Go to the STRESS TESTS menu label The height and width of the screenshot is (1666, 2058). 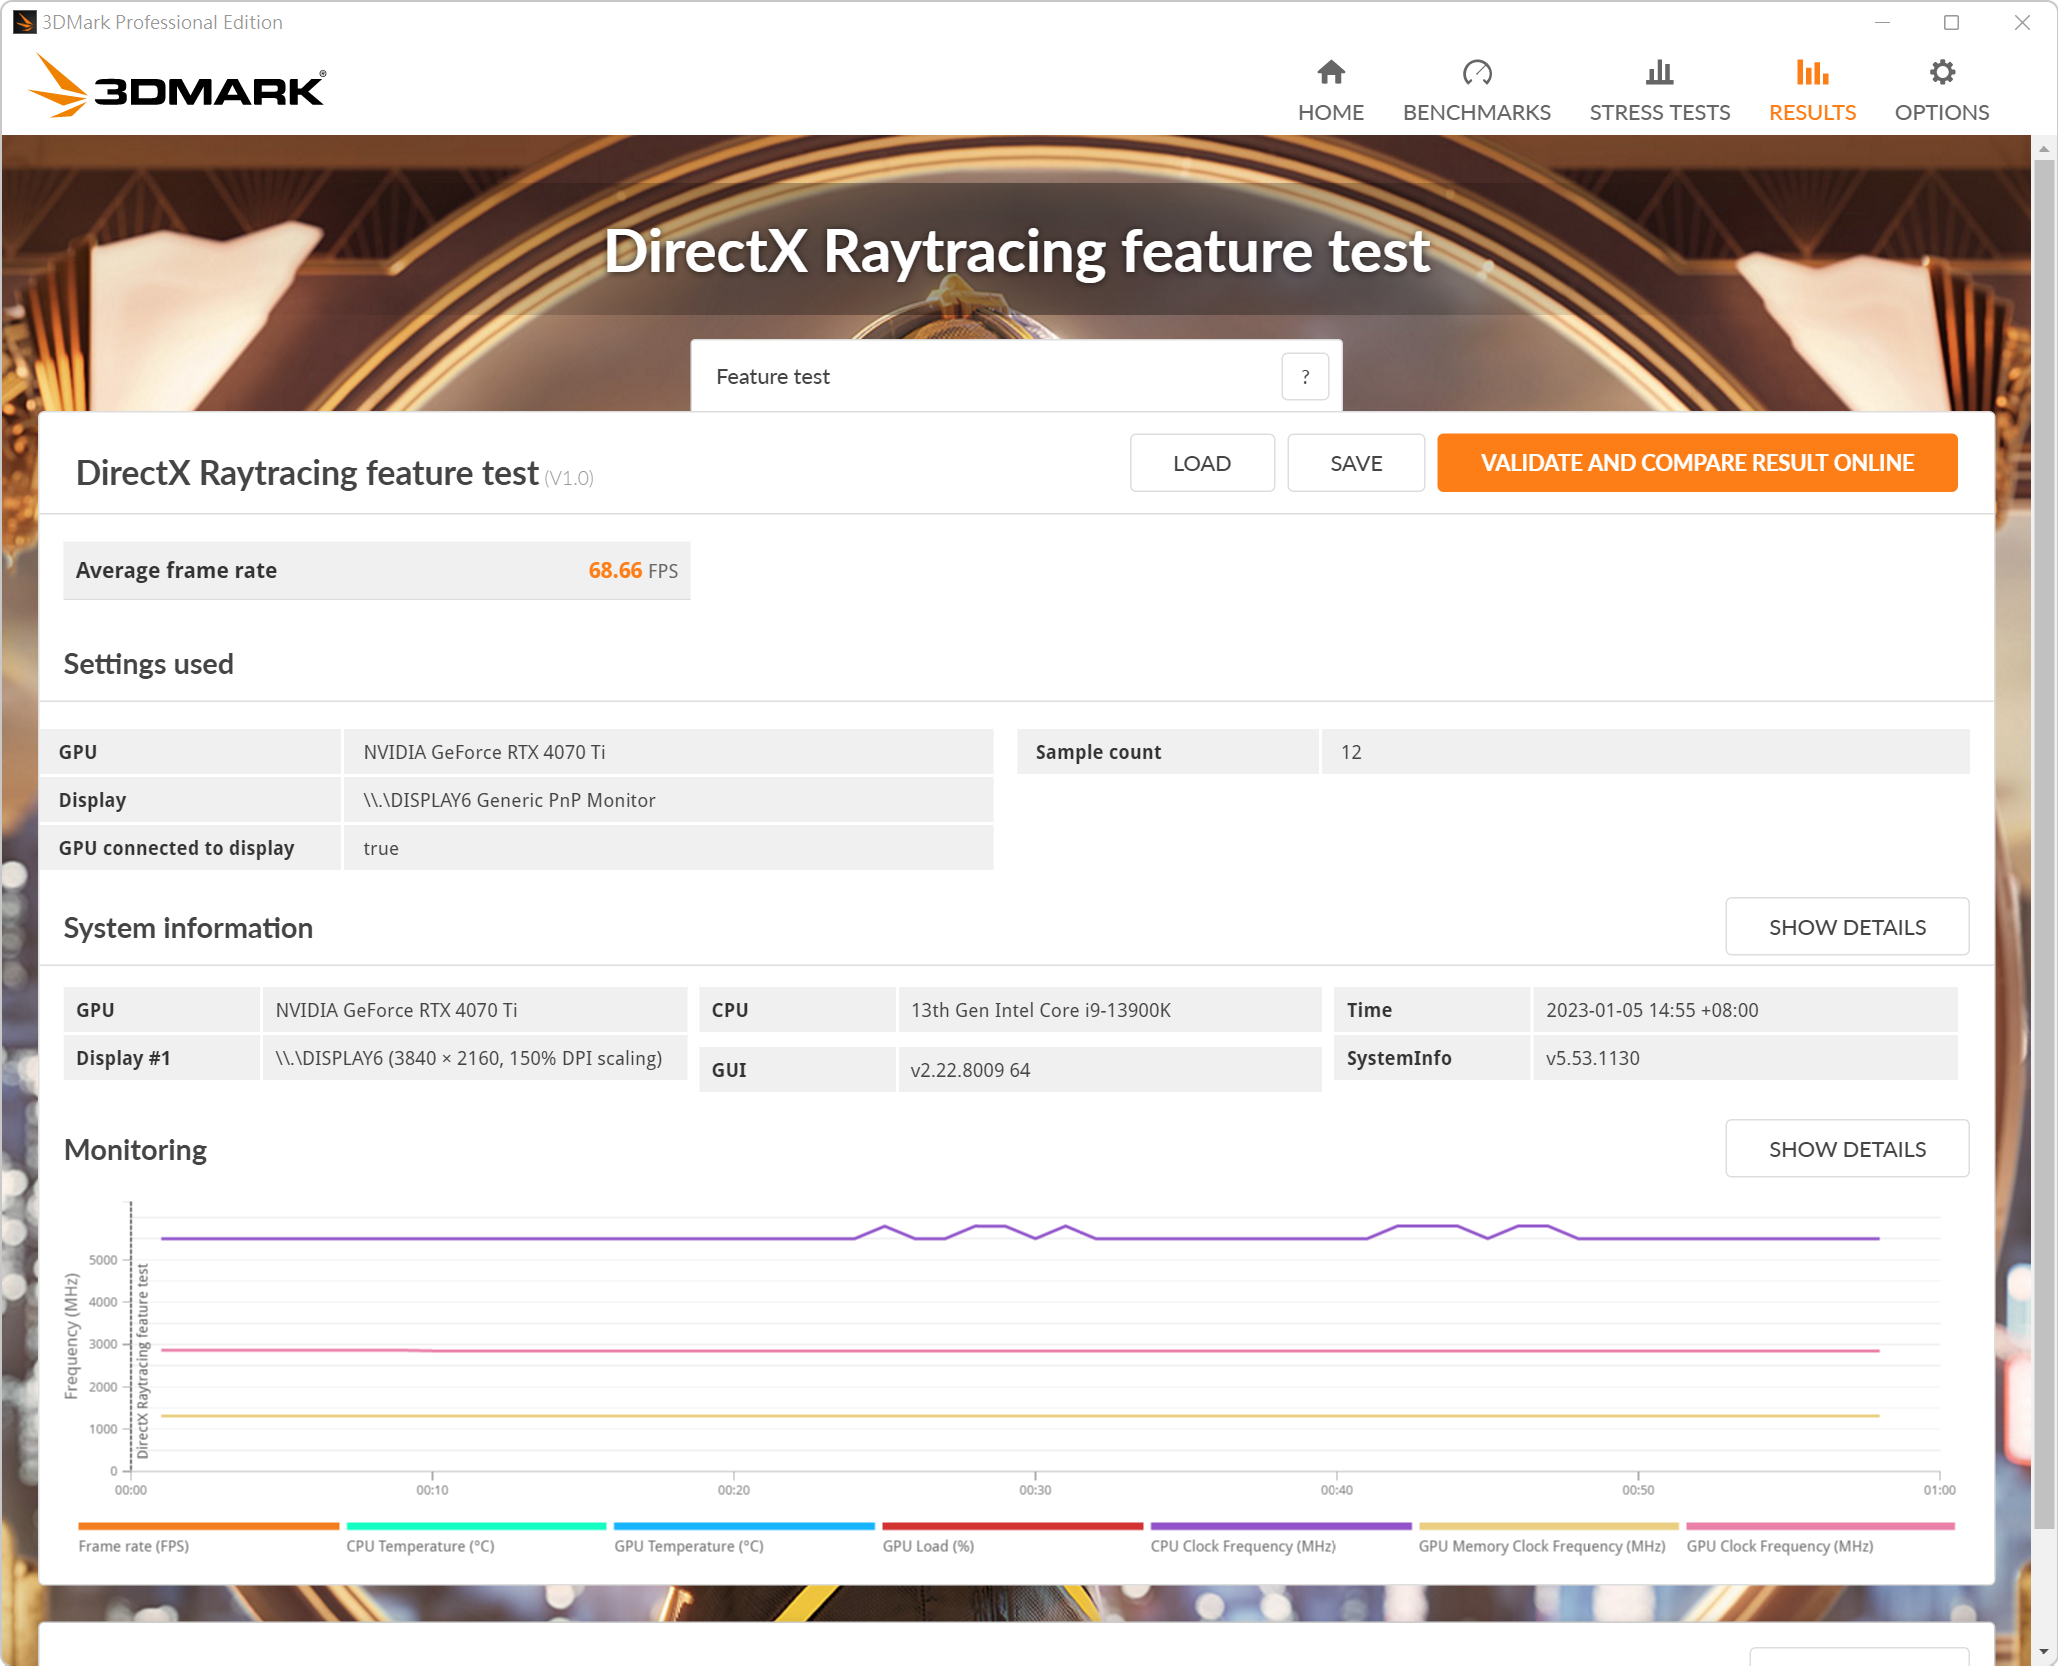coord(1659,113)
